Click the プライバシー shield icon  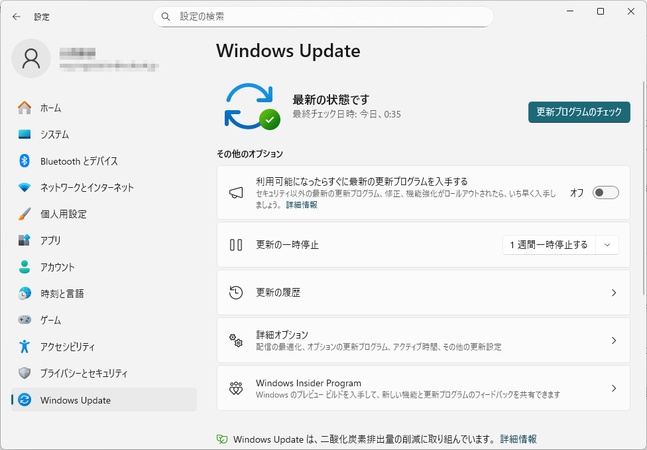pos(24,373)
